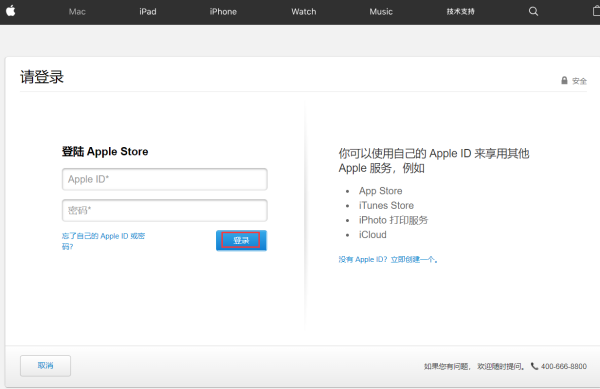Open the search magnifier icon
The image size is (600, 389).
coord(533,11)
